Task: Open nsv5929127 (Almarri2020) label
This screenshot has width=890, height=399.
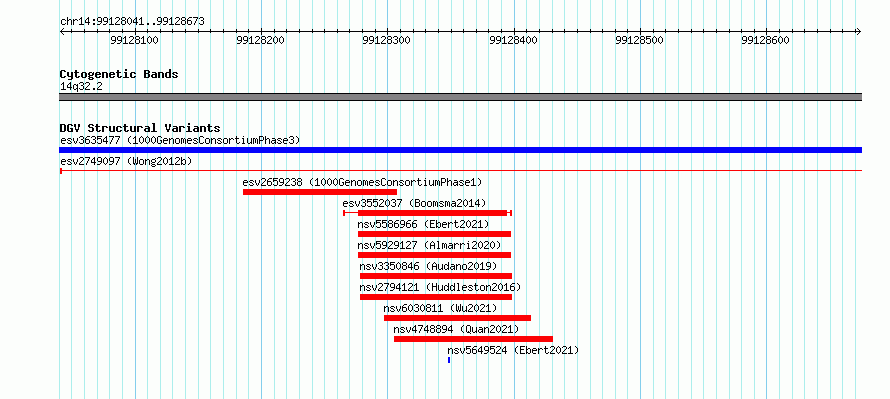Action: click(x=430, y=245)
